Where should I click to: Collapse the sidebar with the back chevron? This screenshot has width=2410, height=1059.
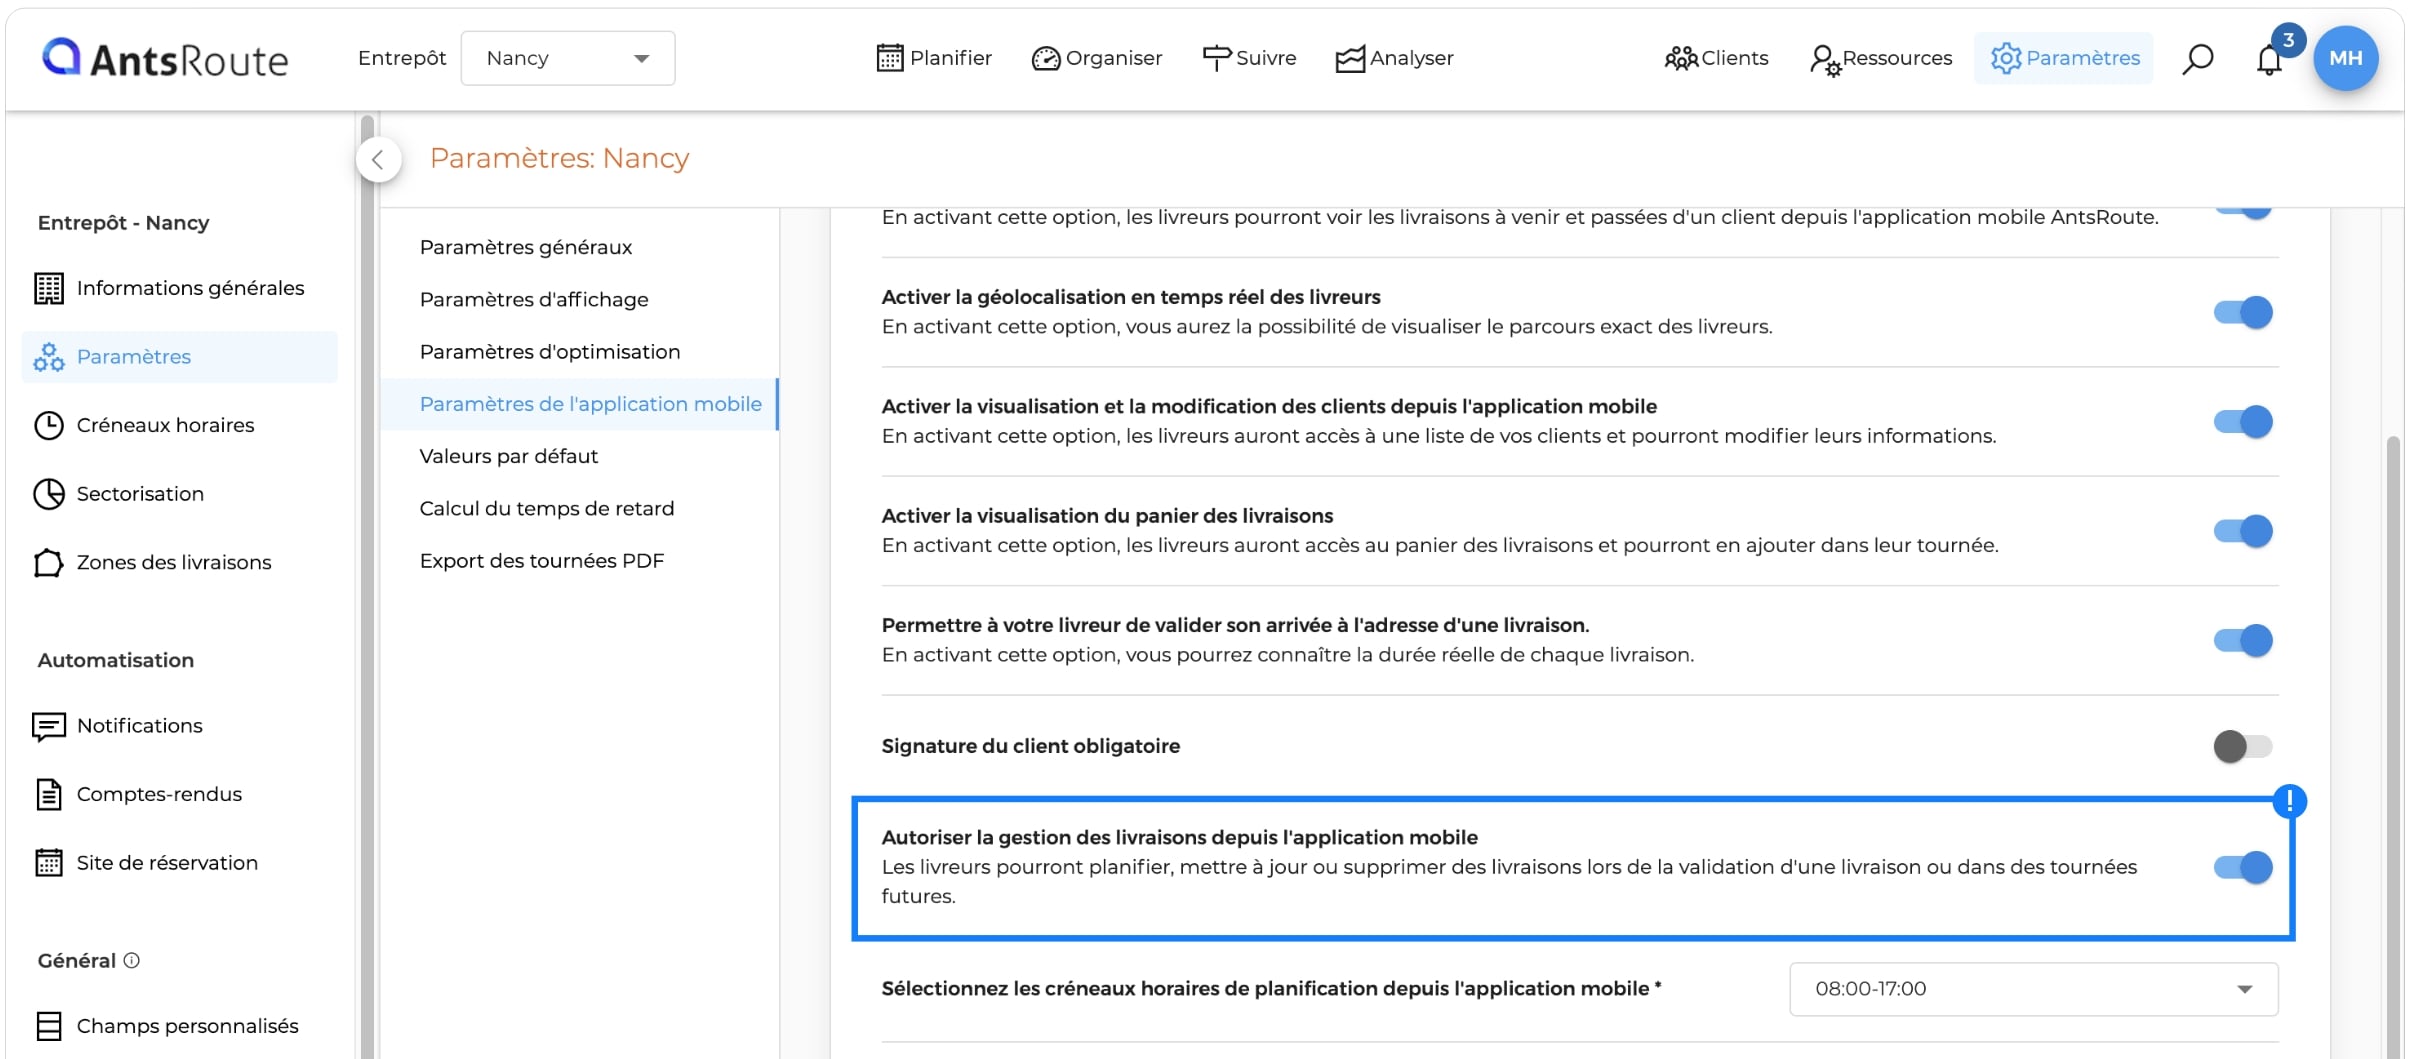(378, 159)
